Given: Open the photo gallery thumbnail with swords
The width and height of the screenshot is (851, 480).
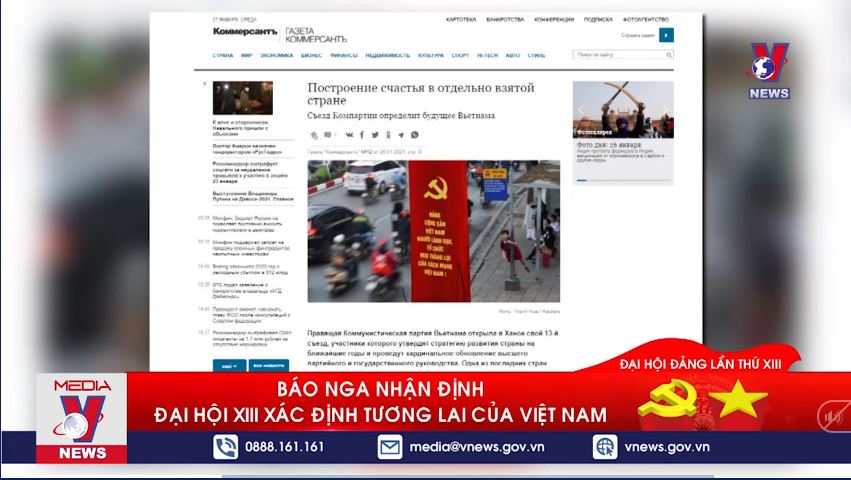Looking at the screenshot, I should pyautogui.click(x=623, y=110).
